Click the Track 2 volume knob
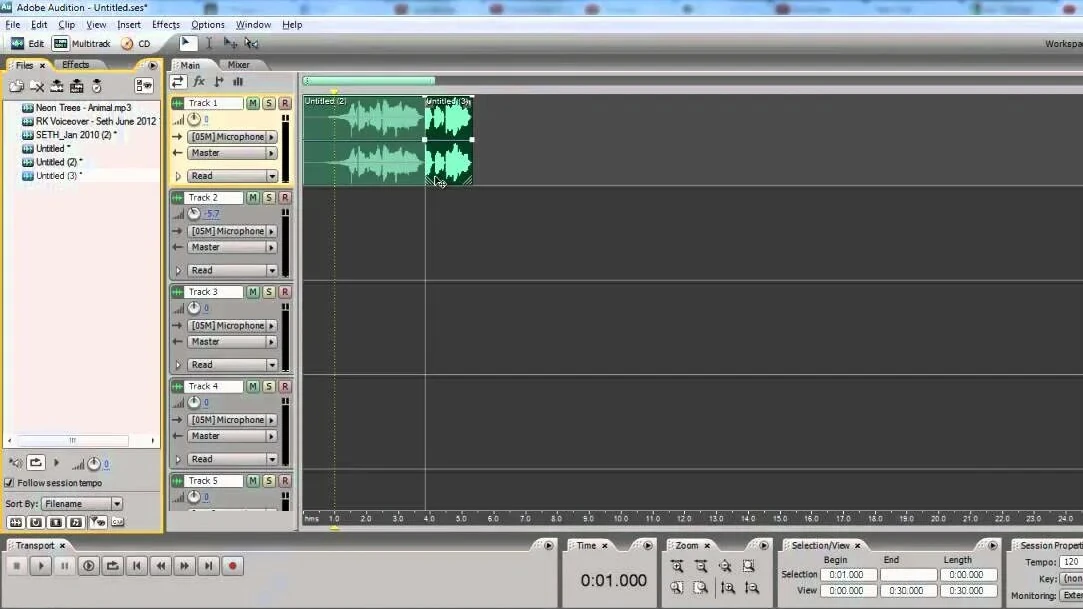 (x=194, y=214)
